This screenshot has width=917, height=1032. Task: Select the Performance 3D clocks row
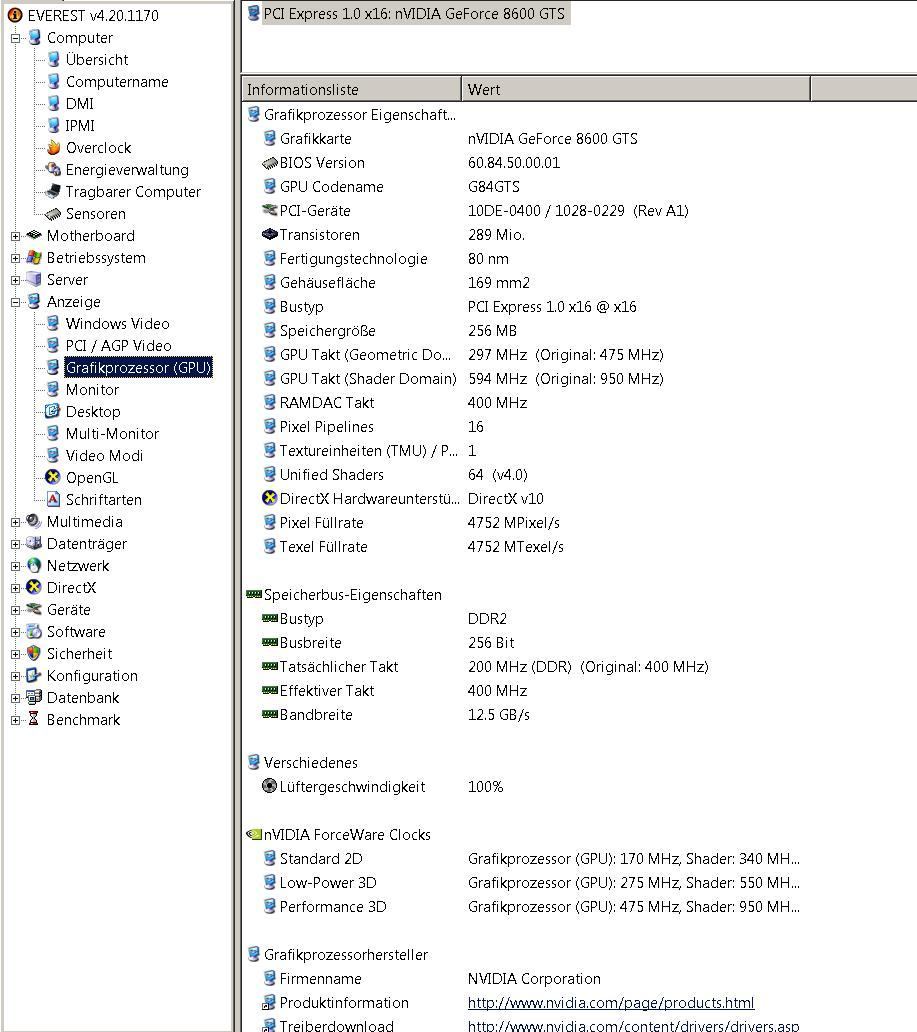[527, 906]
